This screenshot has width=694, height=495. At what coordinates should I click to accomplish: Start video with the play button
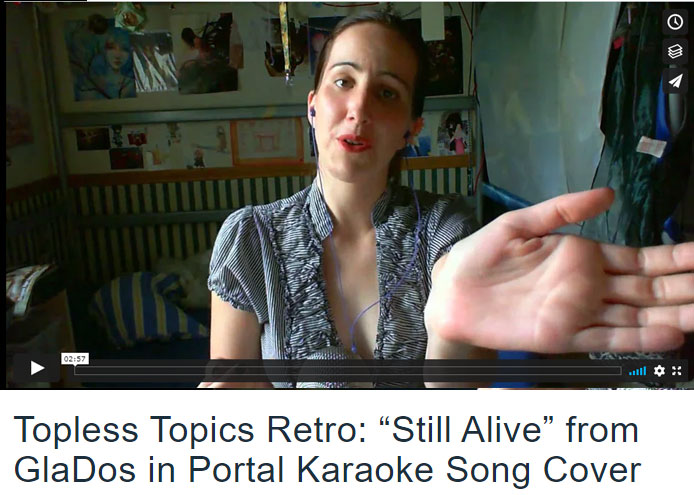point(37,368)
